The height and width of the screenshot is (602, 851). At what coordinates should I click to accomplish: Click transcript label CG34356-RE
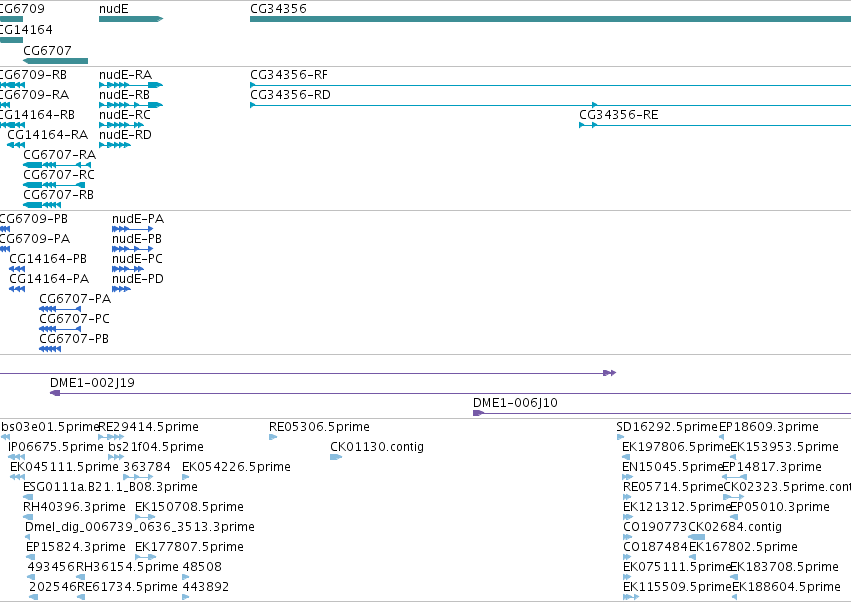tap(619, 115)
